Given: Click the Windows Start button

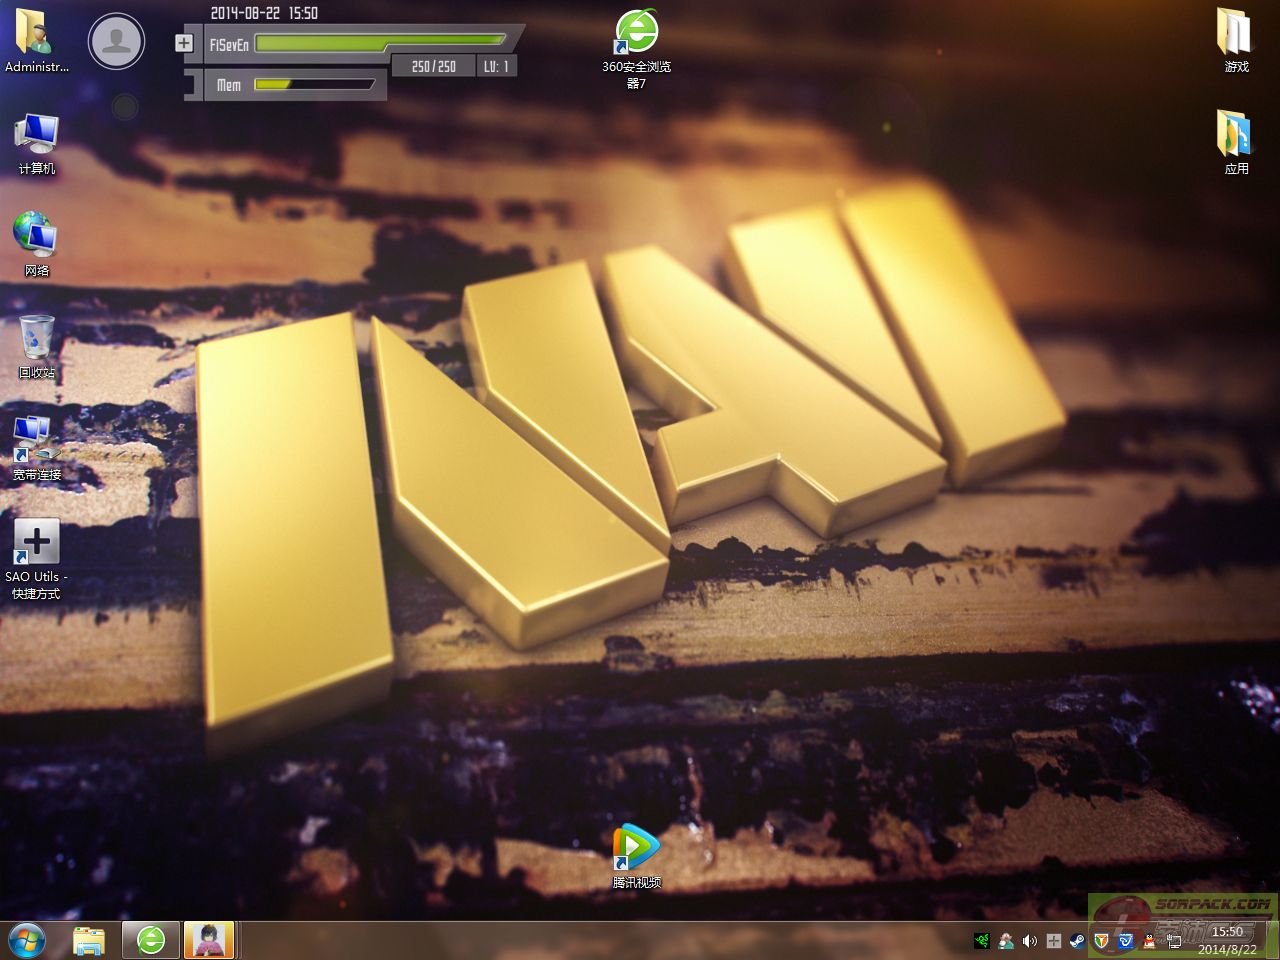Looking at the screenshot, I should 28,941.
